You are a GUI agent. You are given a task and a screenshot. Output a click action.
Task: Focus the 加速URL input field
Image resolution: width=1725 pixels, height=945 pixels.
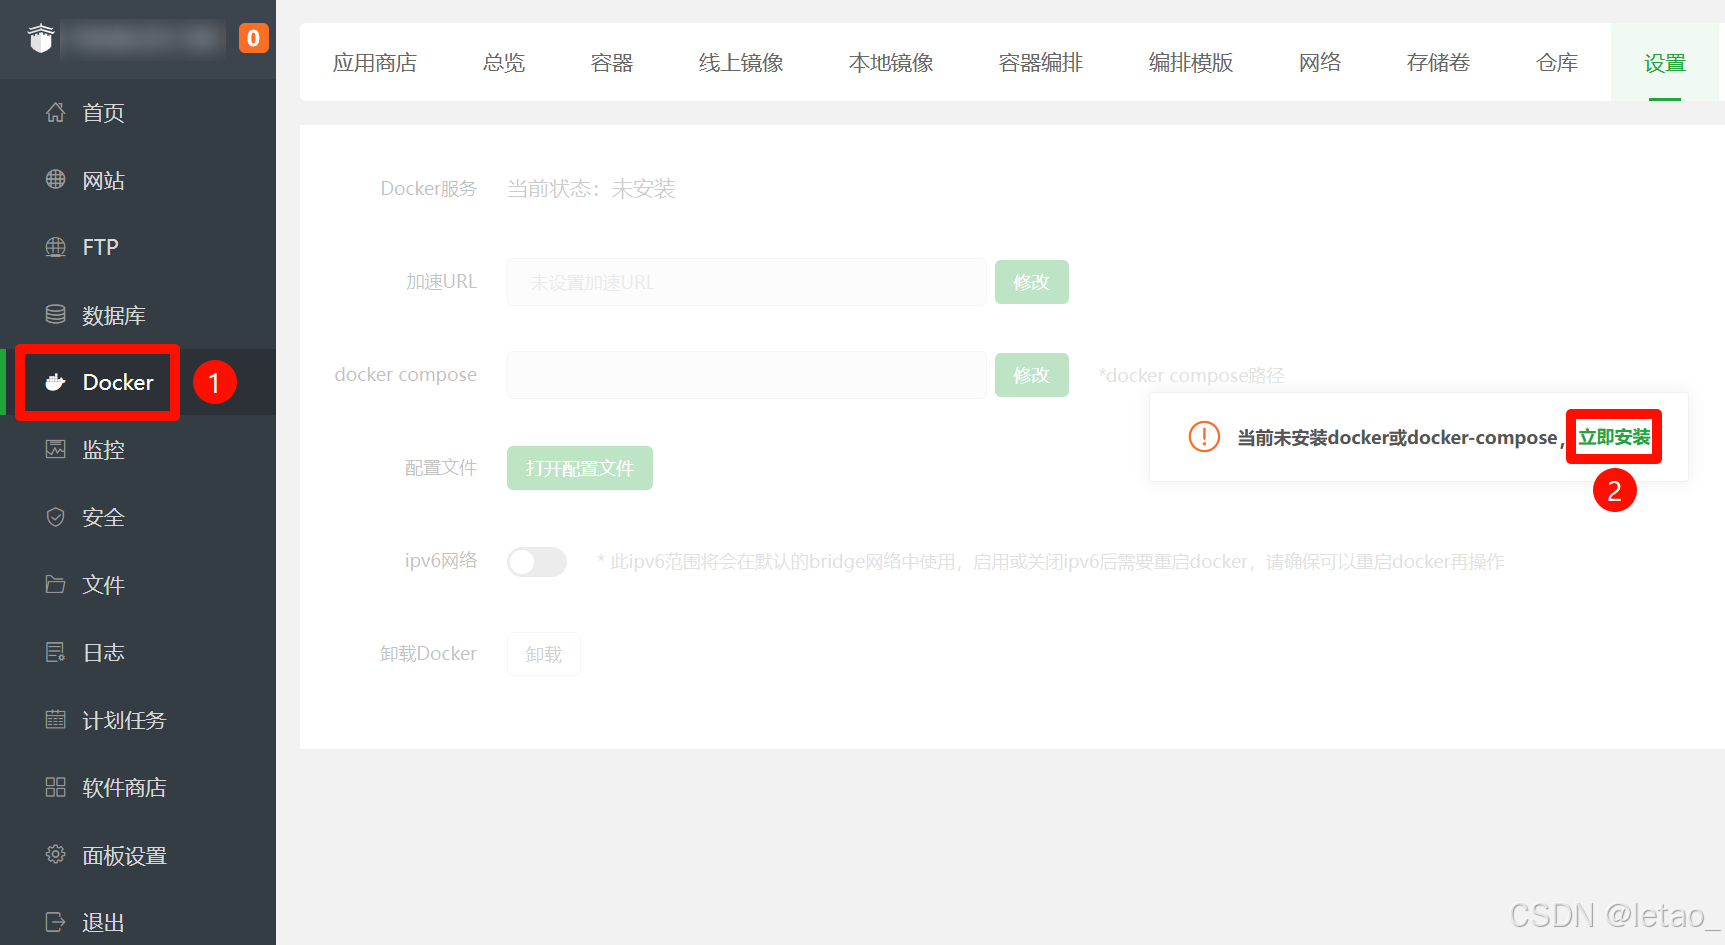pos(747,282)
